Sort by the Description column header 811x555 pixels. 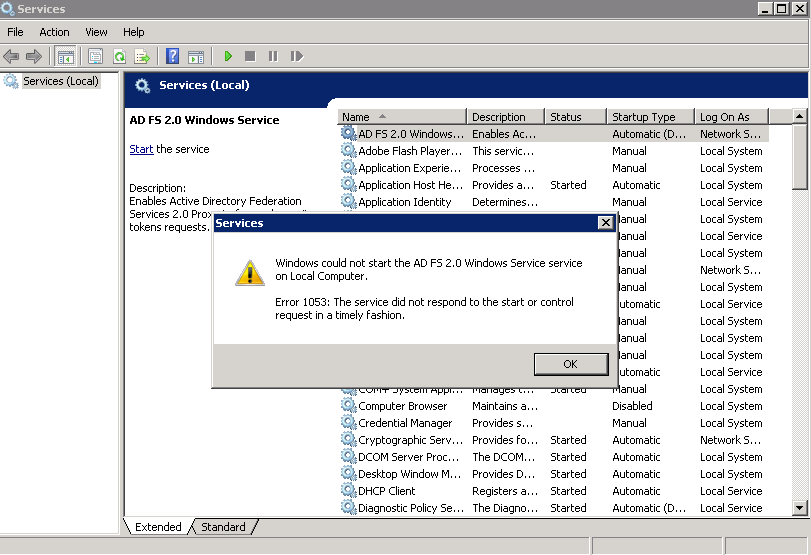pos(505,117)
